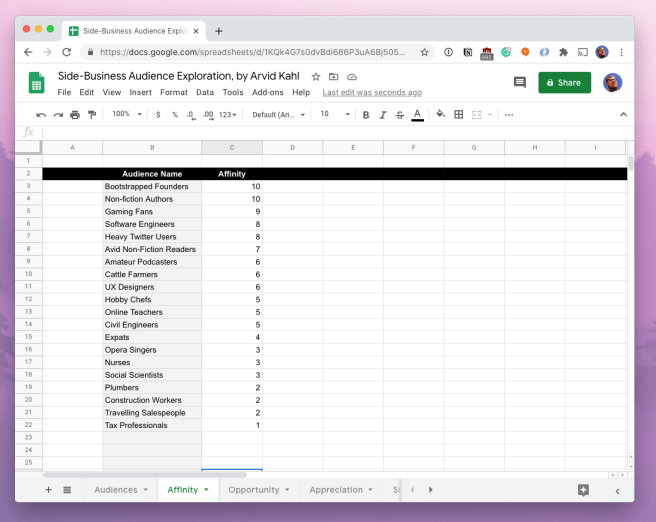This screenshot has height=522, width=656.
Task: Collapse the menus with the caret icon
Action: pos(623,114)
